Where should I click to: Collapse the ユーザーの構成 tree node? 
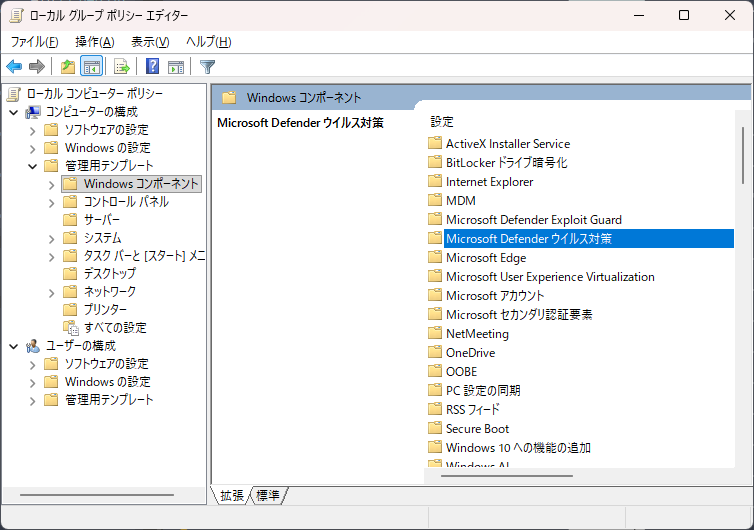[x=13, y=346]
